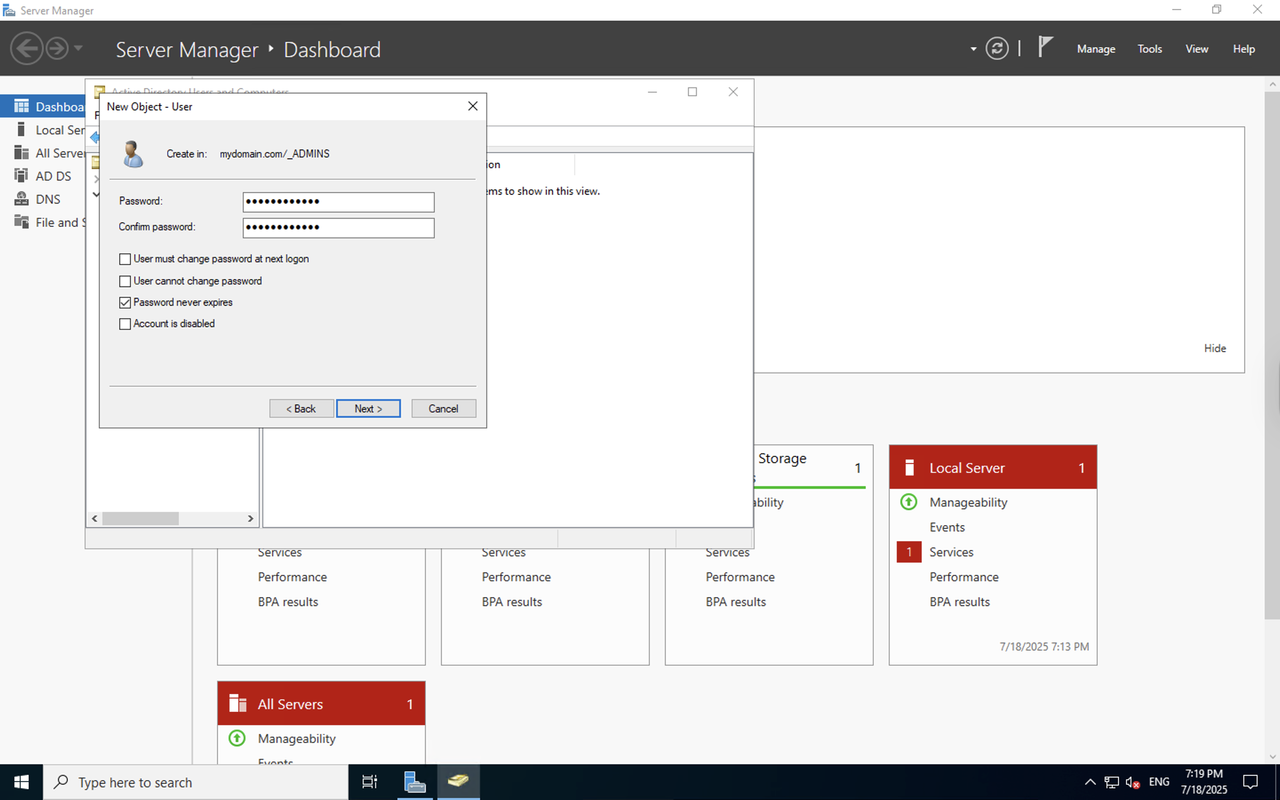
Task: Click into the Password field
Action: click(338, 202)
